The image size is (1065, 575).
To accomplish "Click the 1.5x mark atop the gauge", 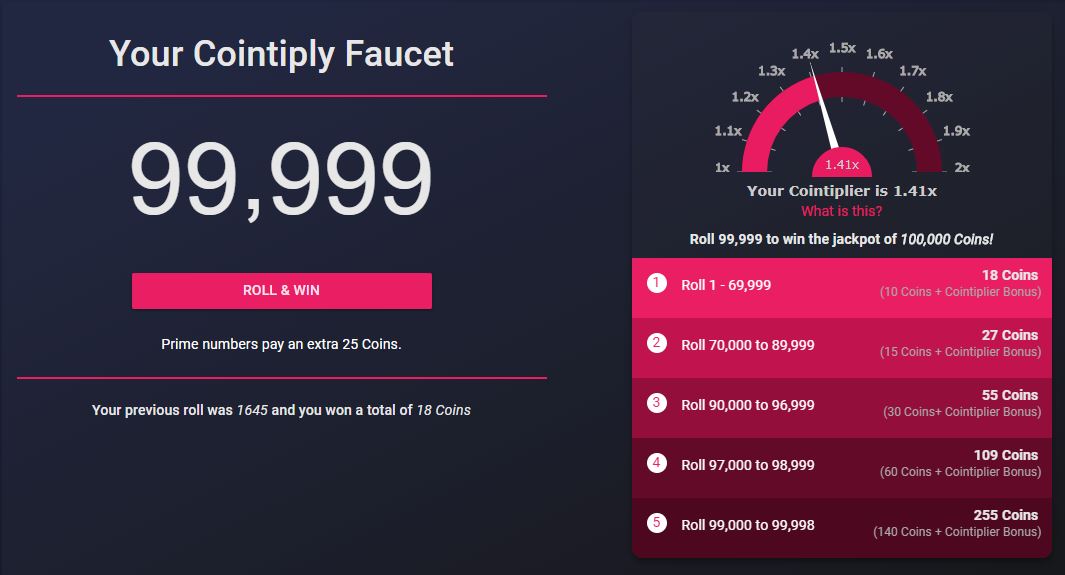I will click(x=842, y=48).
